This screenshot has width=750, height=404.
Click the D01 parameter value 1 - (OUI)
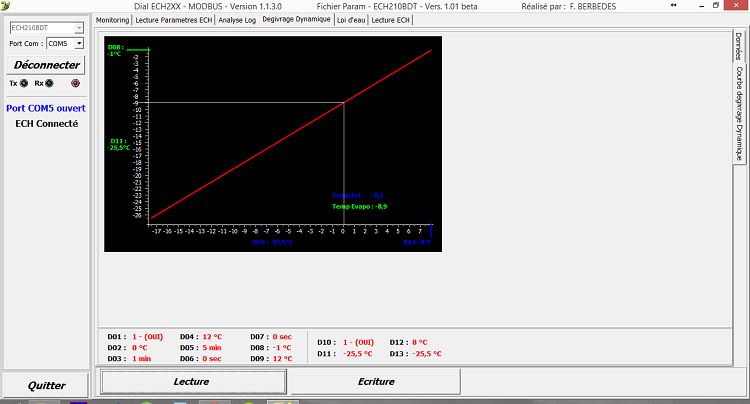point(149,338)
